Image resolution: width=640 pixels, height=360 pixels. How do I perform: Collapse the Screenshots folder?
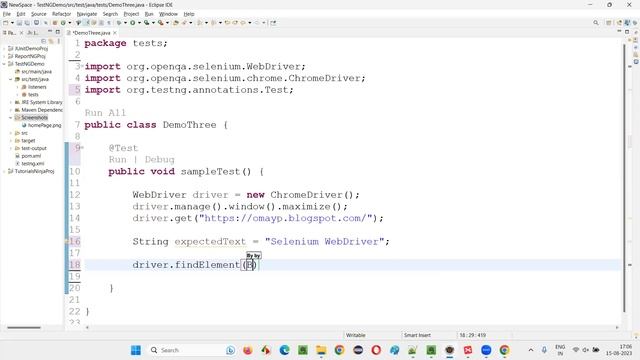(x=11, y=118)
